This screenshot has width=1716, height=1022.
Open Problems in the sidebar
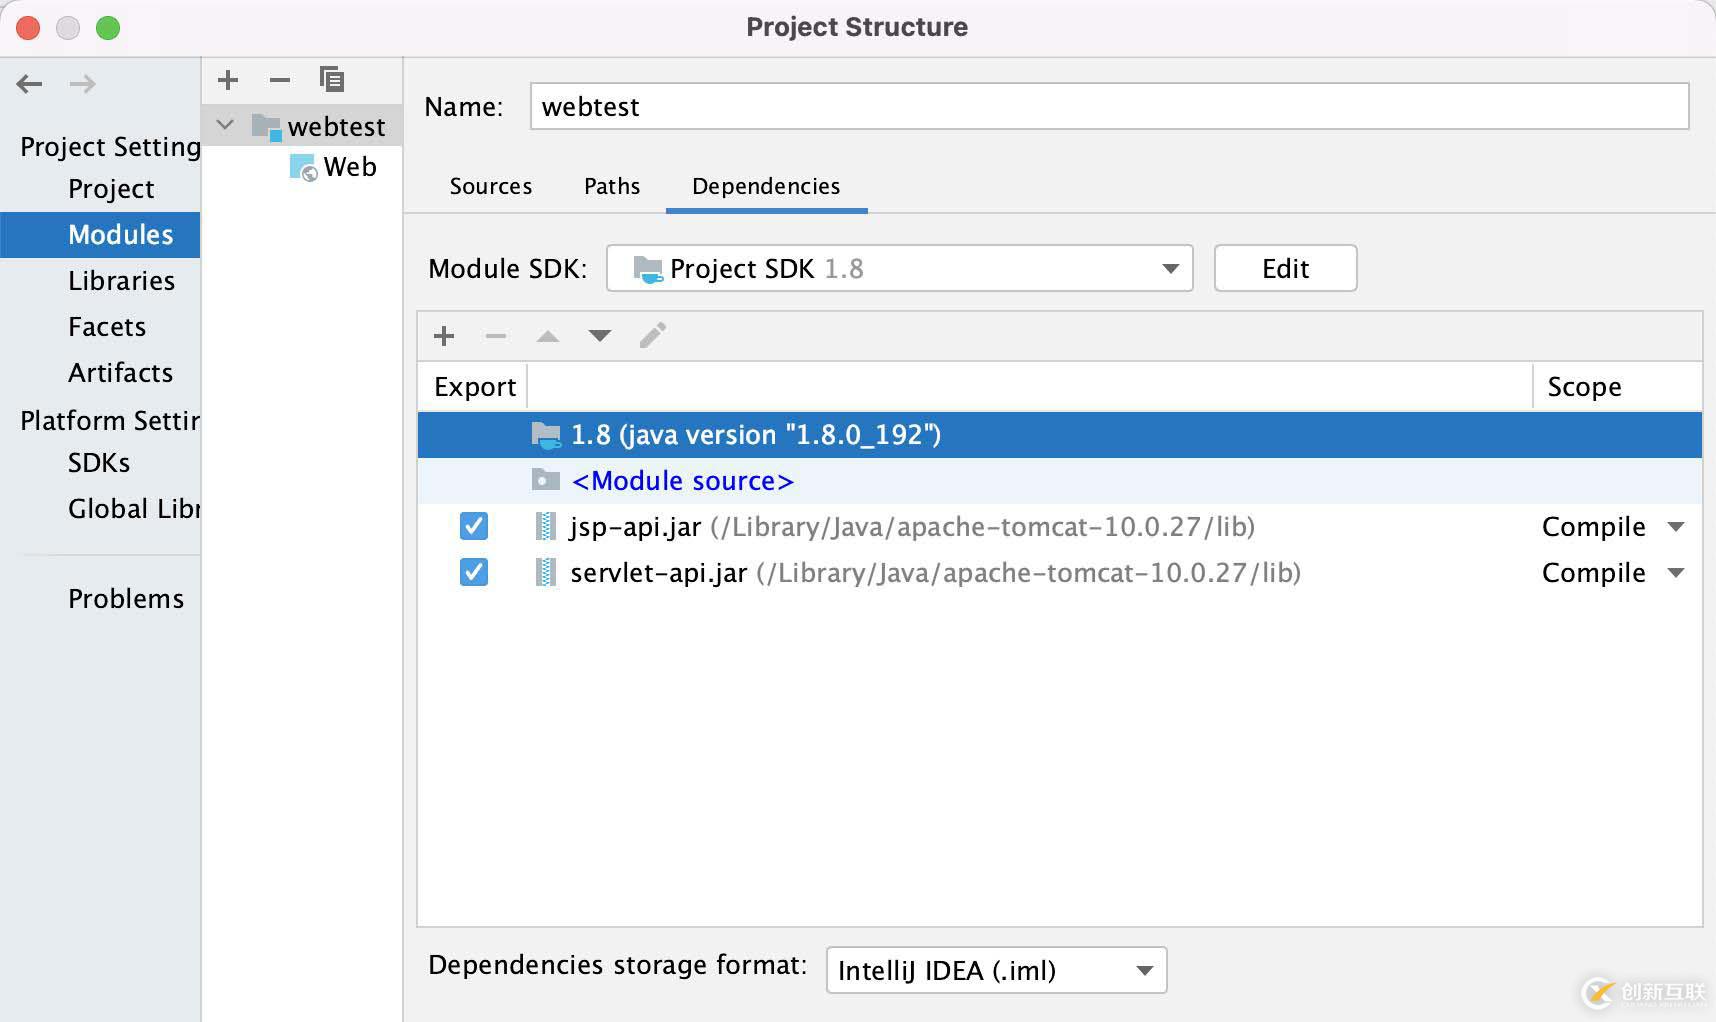click(126, 599)
